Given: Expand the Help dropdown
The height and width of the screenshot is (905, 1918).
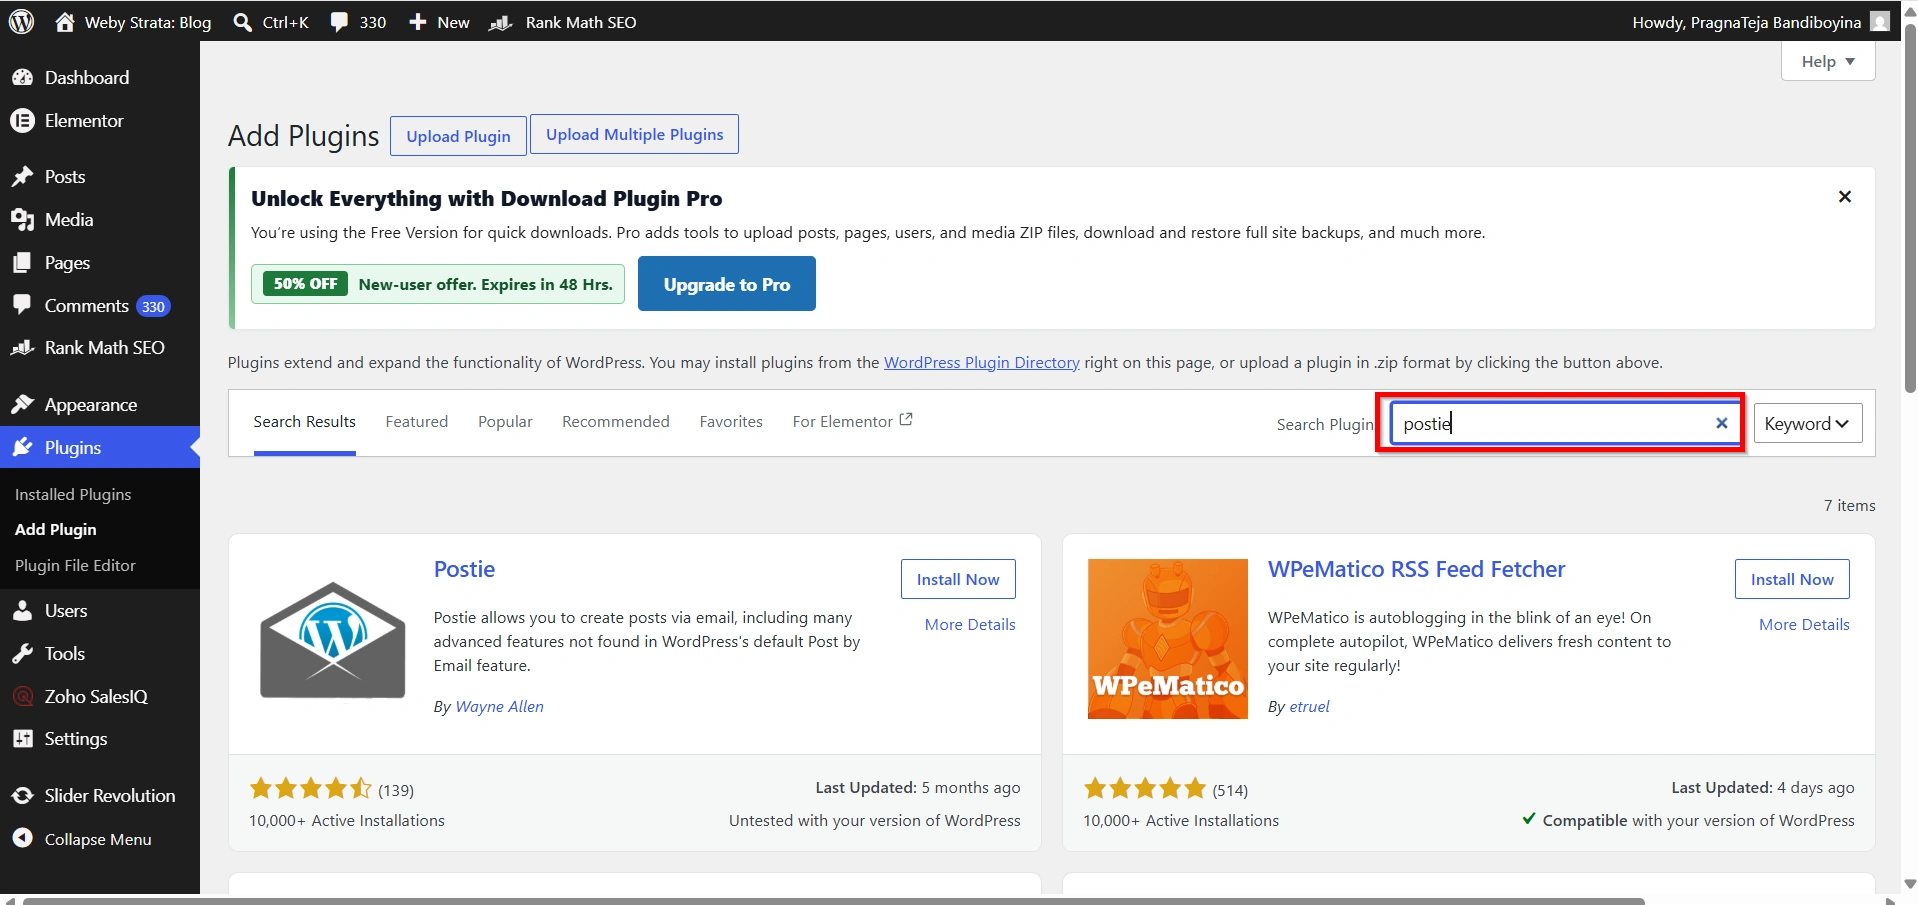Looking at the screenshot, I should pos(1828,61).
